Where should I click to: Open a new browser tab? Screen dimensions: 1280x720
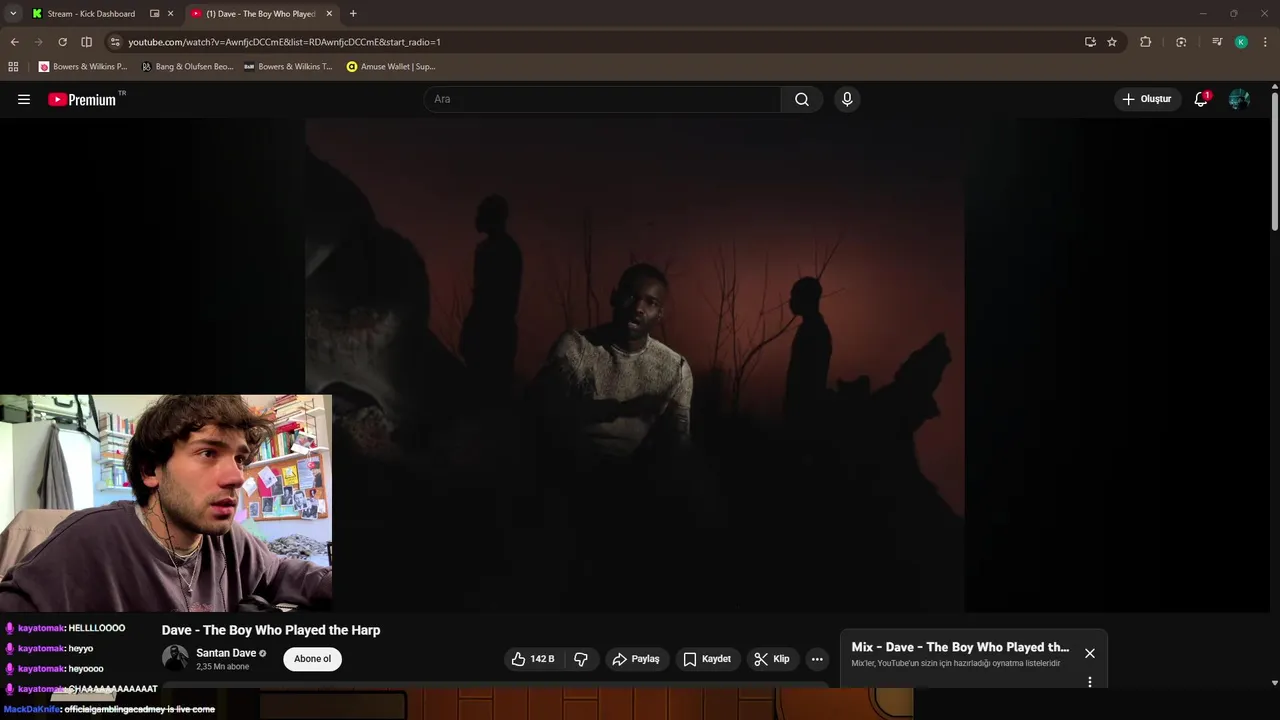(353, 14)
